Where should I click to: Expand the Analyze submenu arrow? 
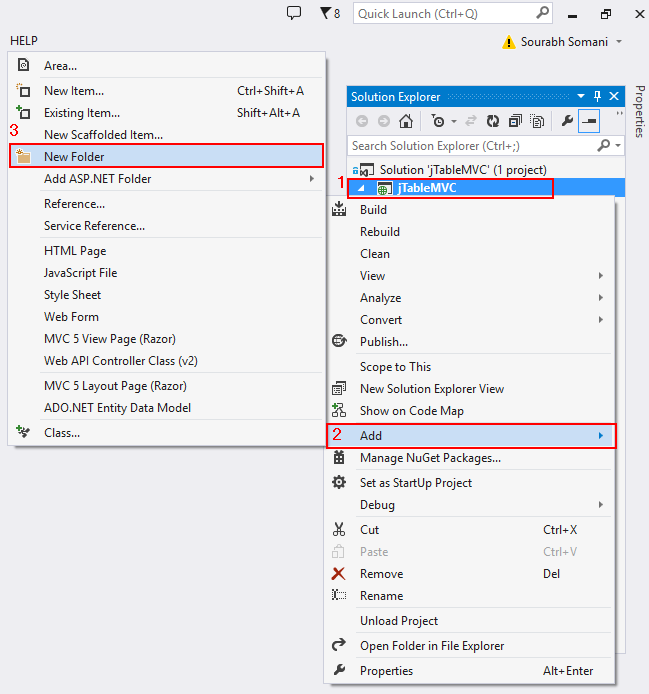click(x=601, y=297)
